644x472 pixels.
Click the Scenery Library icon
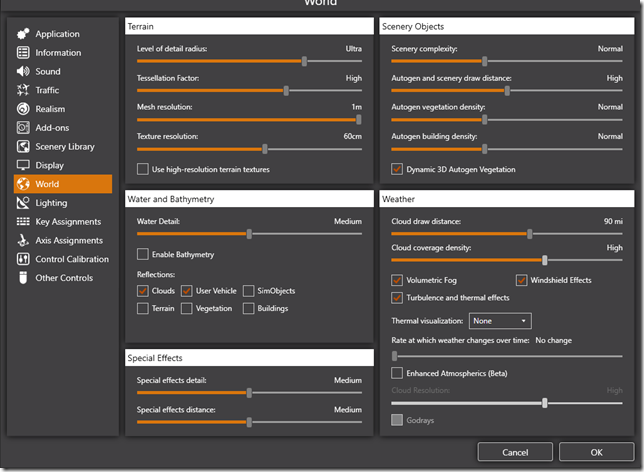pyautogui.click(x=23, y=146)
